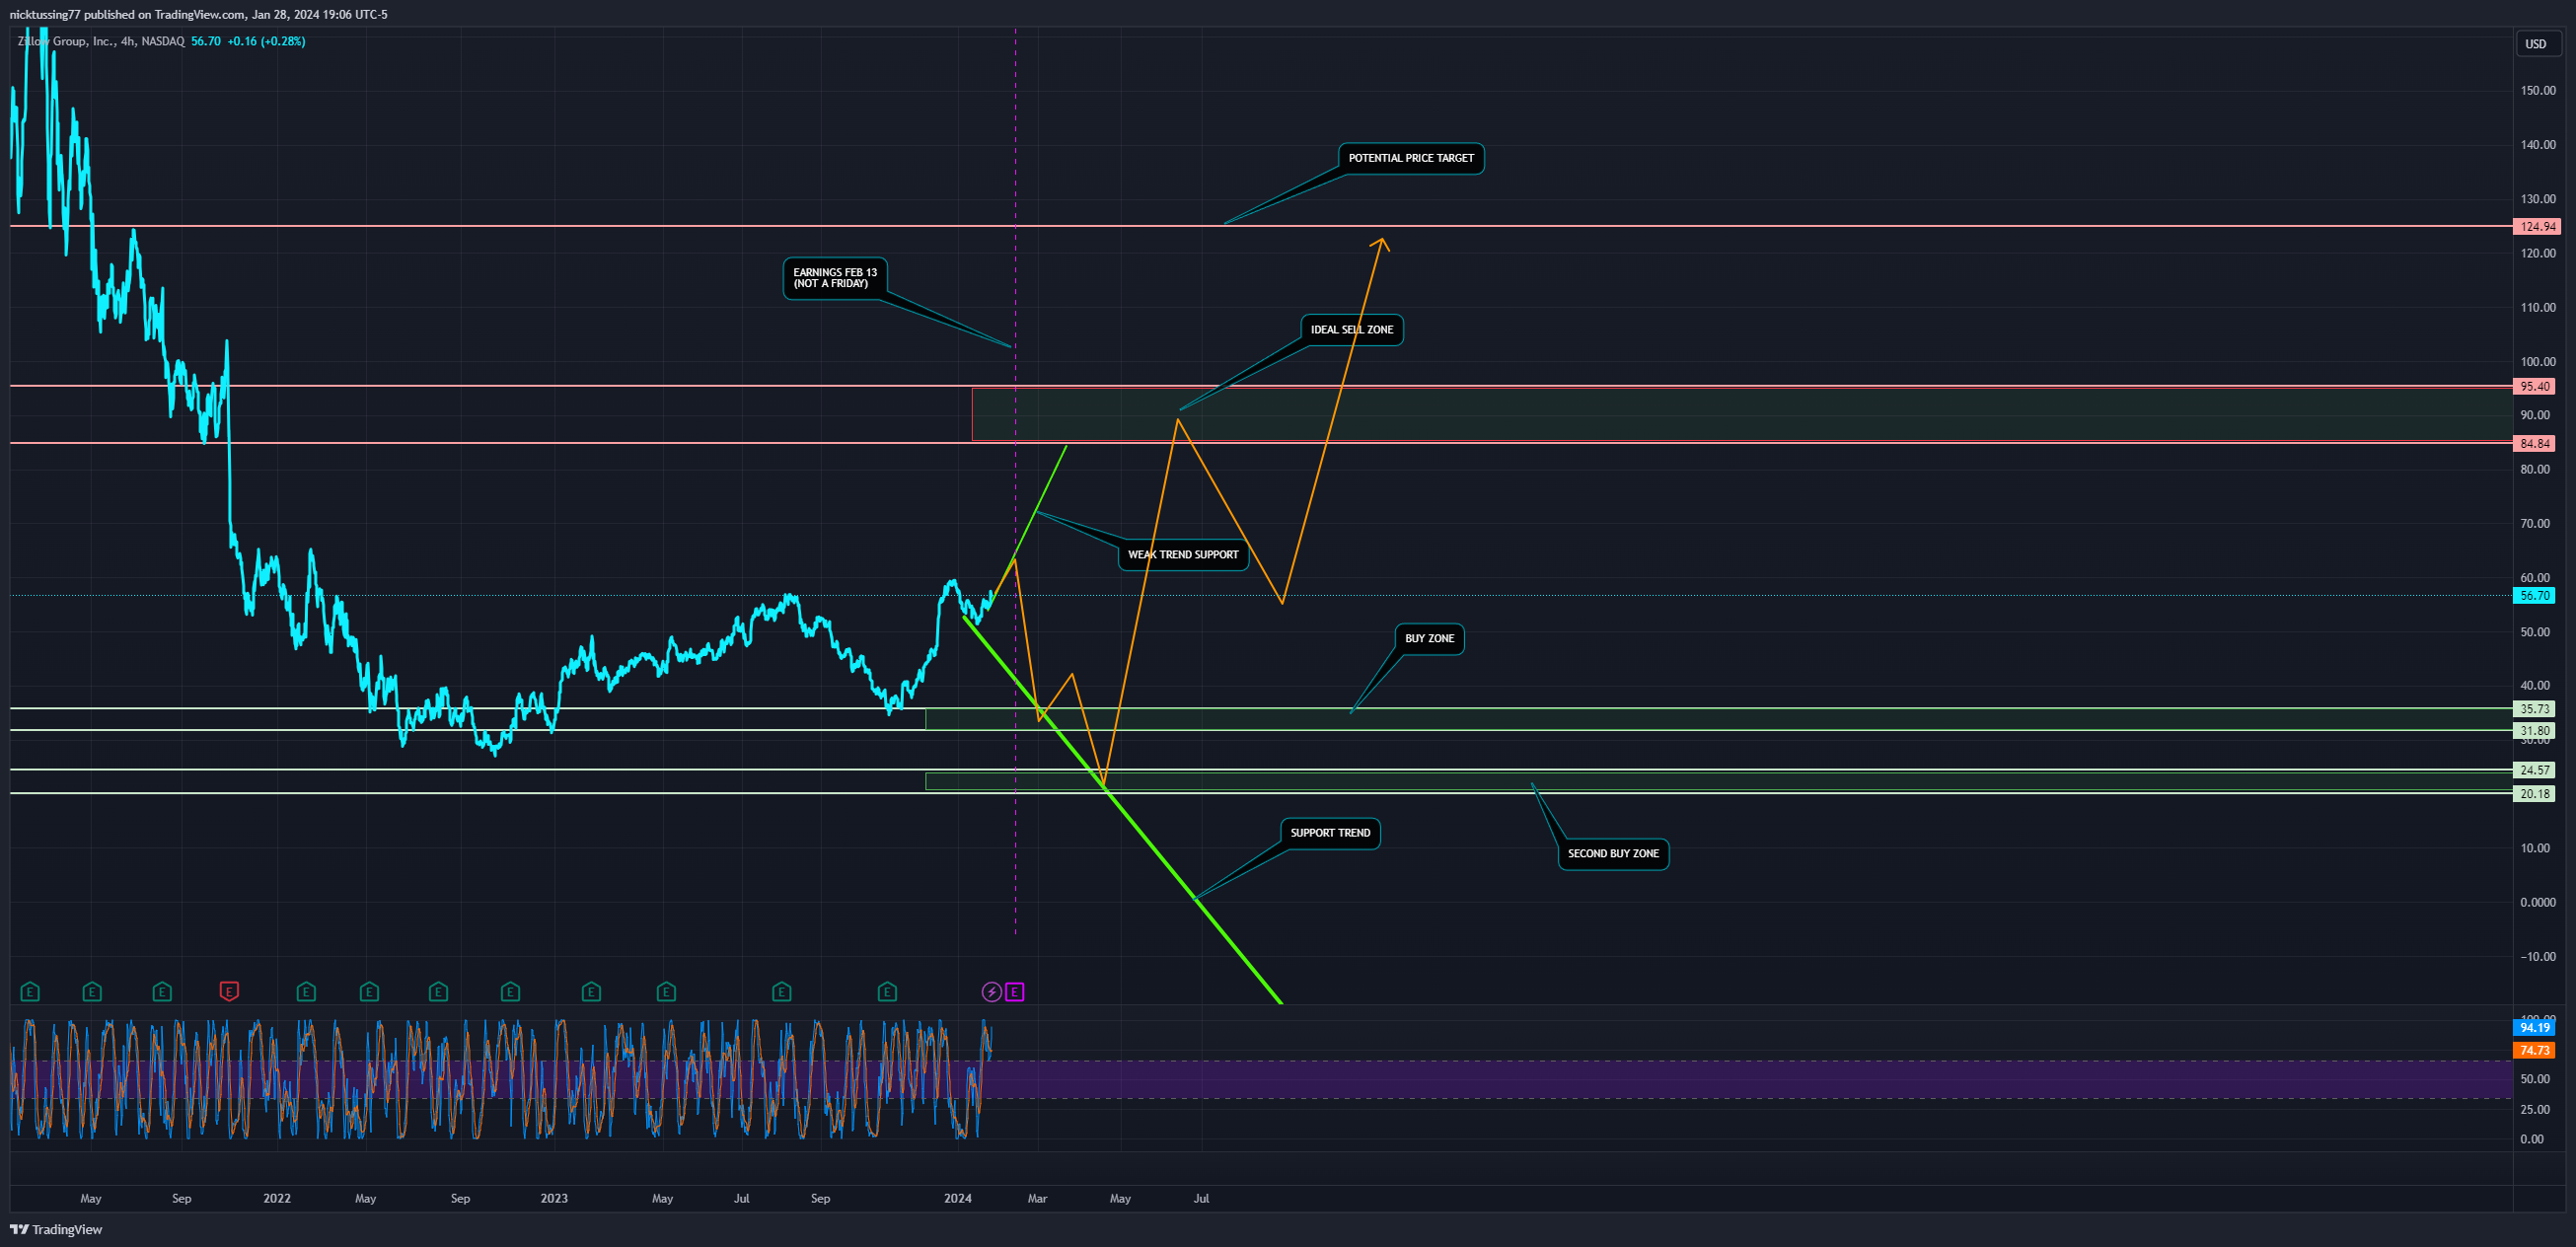Click the magenta upcoming earnings E icon
This screenshot has height=1247, width=2576.
[1015, 992]
